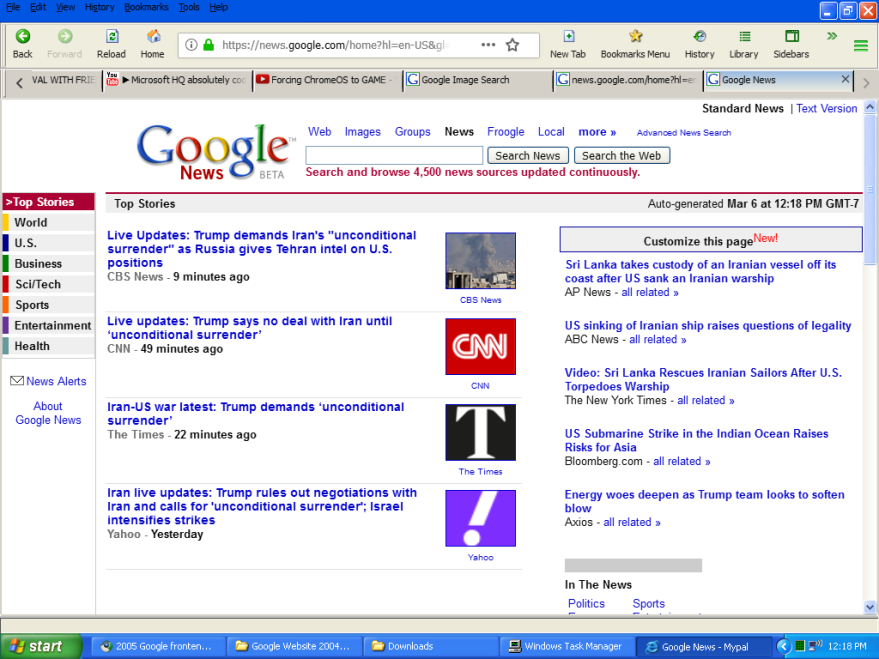The width and height of the screenshot is (879, 659).
Task: Open the Home page icon
Action: click(x=153, y=37)
